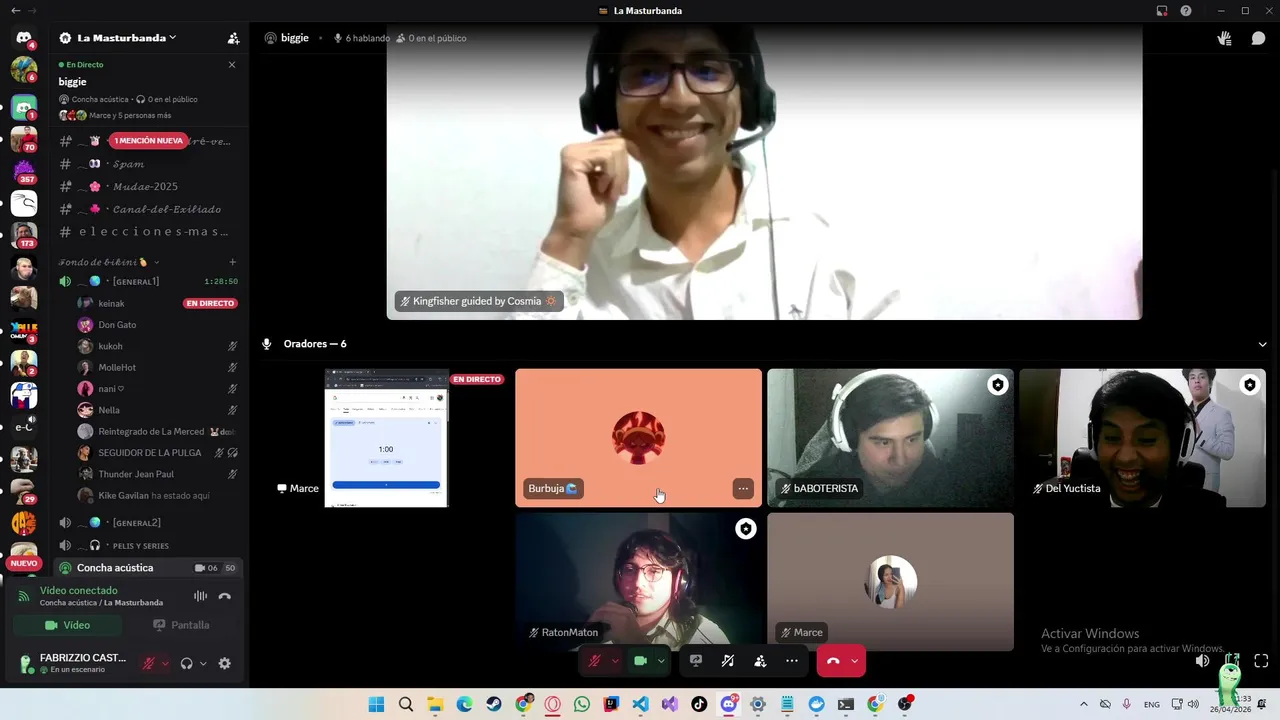
Task: Adjust stage volume speaker icon
Action: [1203, 661]
